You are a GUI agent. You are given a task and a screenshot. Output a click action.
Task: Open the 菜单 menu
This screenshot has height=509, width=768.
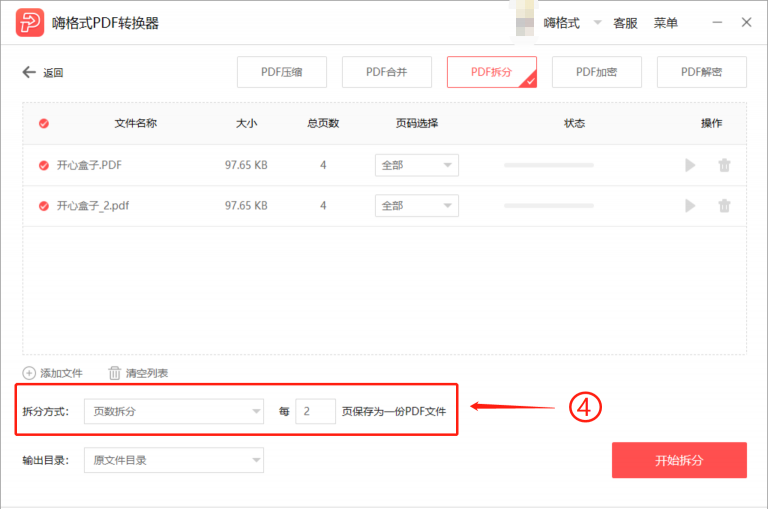666,23
